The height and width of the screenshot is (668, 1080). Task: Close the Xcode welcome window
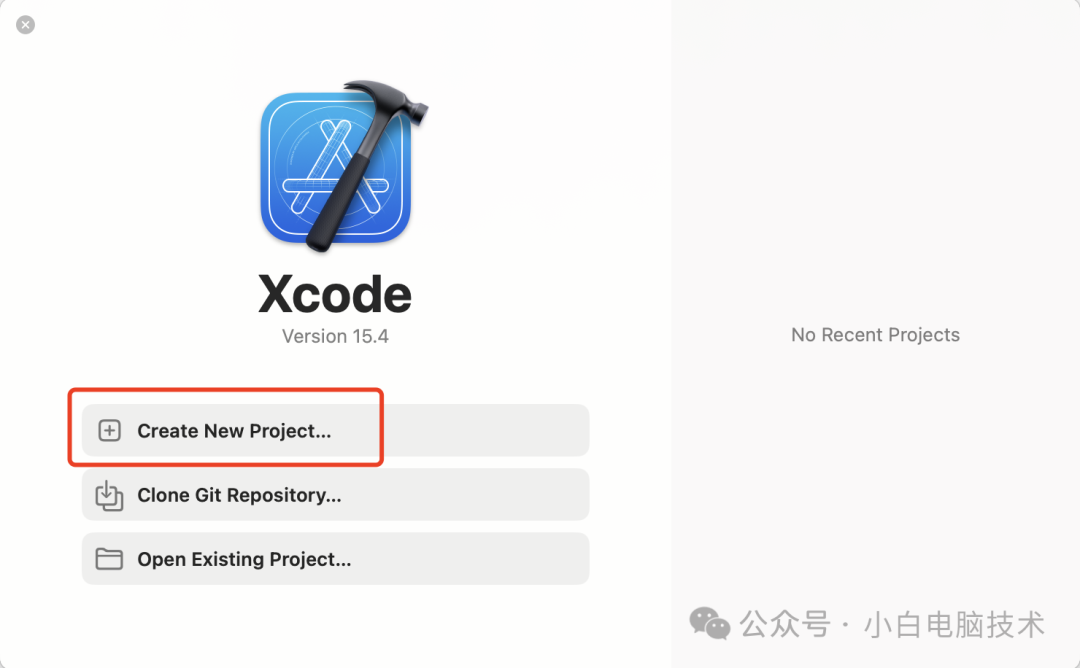(x=25, y=25)
